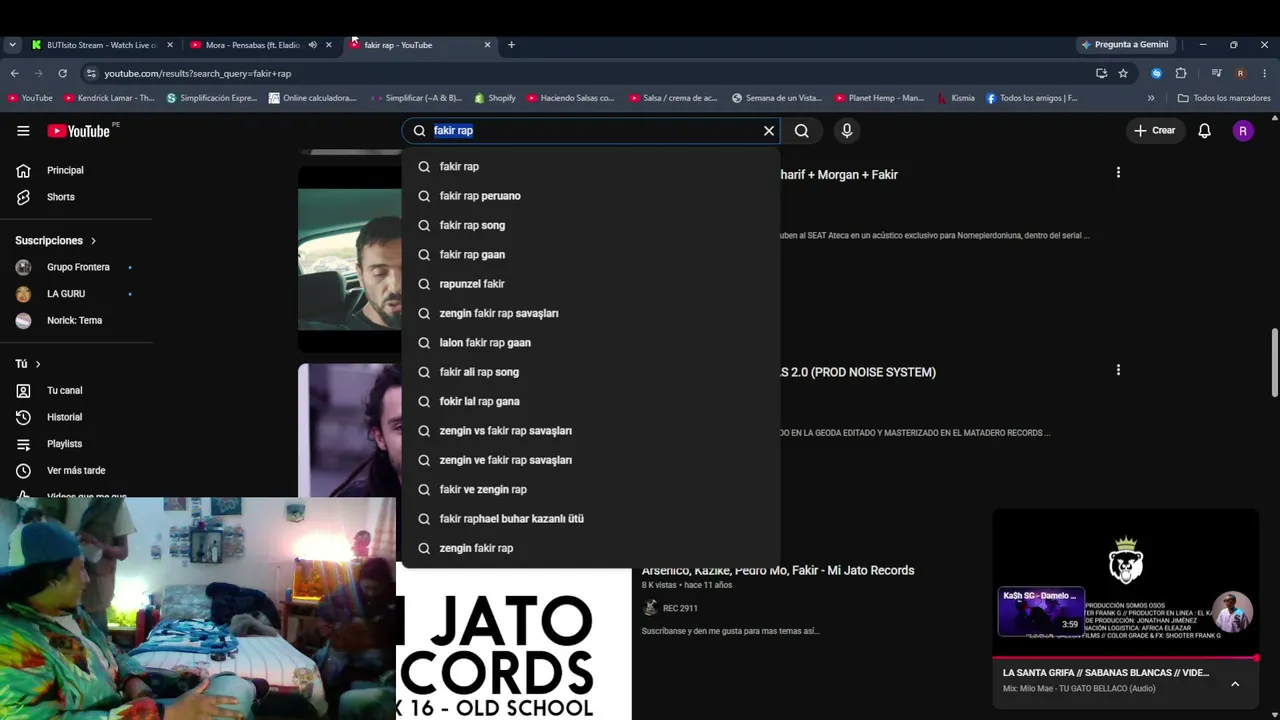This screenshot has height=720, width=1280.
Task: Click Pregunta a Gemini
Action: [1125, 45]
